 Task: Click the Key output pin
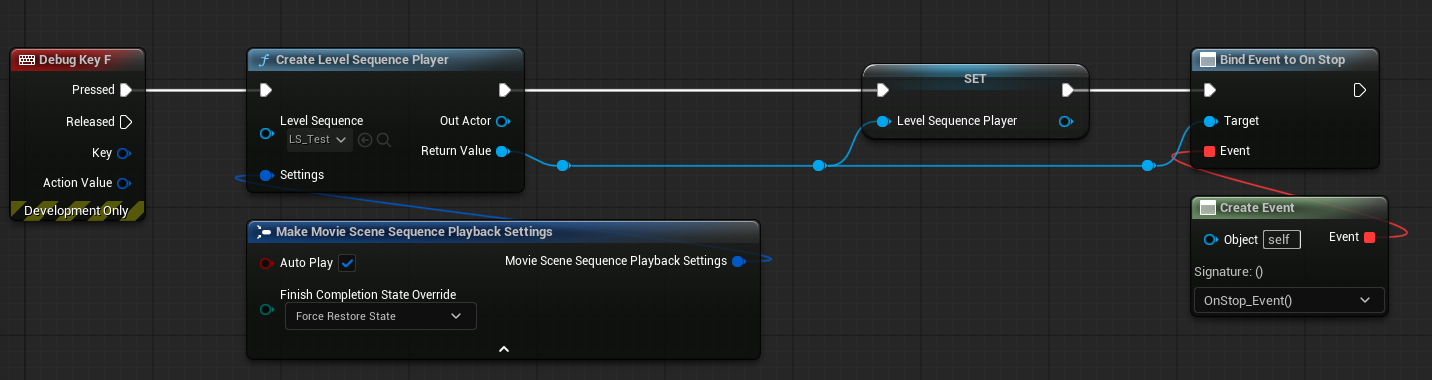tap(124, 153)
